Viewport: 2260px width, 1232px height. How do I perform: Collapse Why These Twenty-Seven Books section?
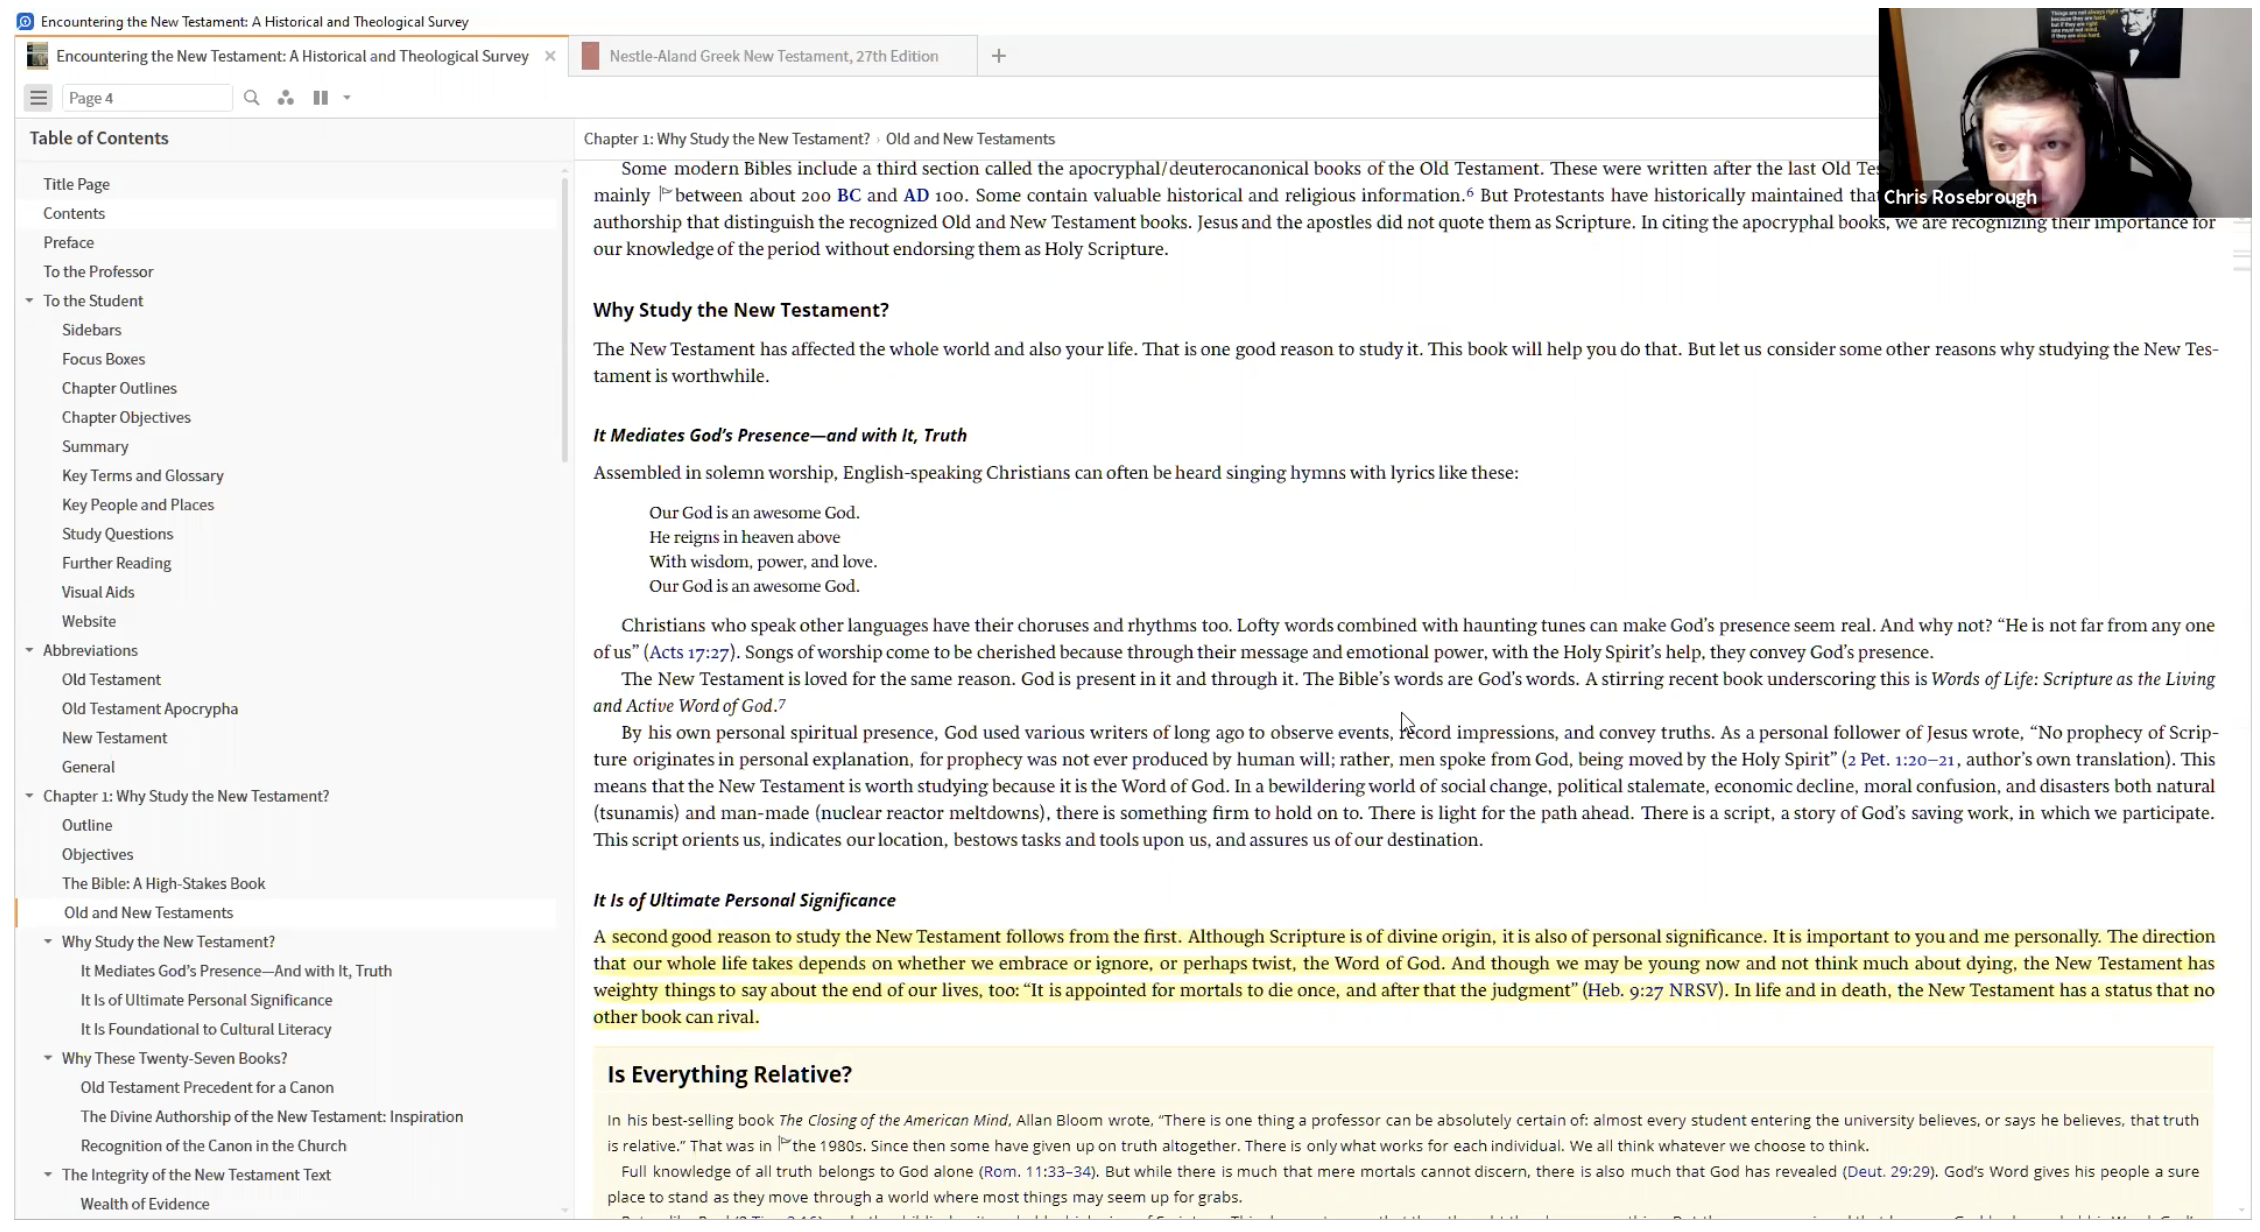(48, 1058)
